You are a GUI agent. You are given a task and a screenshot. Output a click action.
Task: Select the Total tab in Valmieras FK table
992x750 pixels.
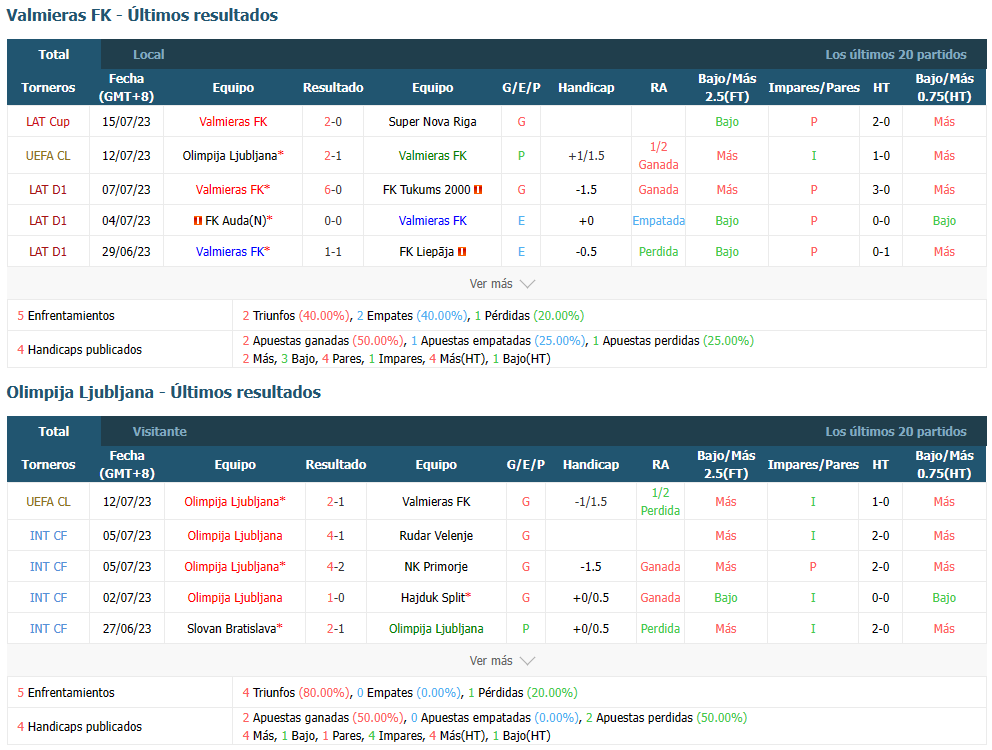click(x=54, y=54)
